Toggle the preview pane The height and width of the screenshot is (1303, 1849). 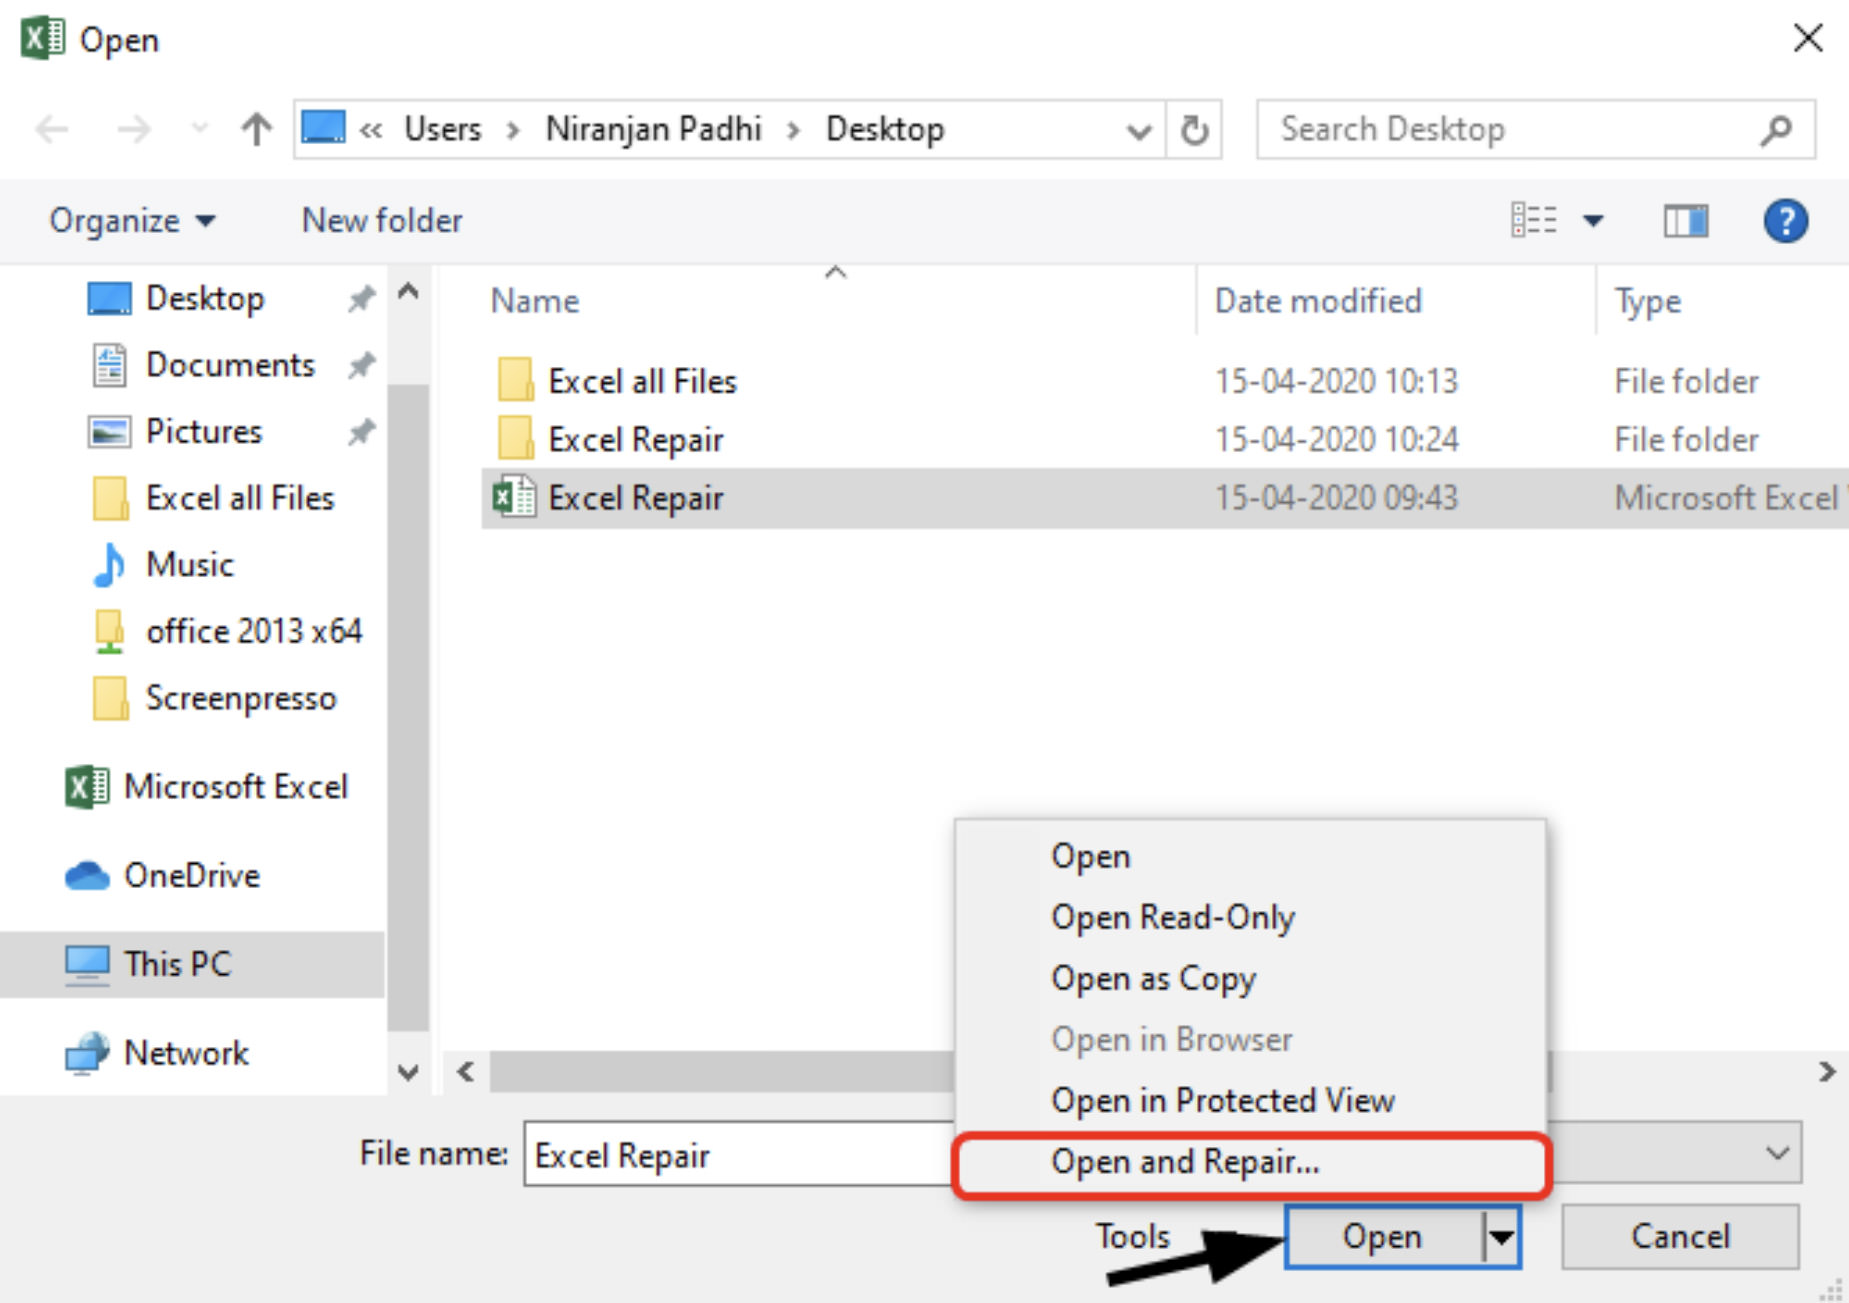coord(1686,221)
